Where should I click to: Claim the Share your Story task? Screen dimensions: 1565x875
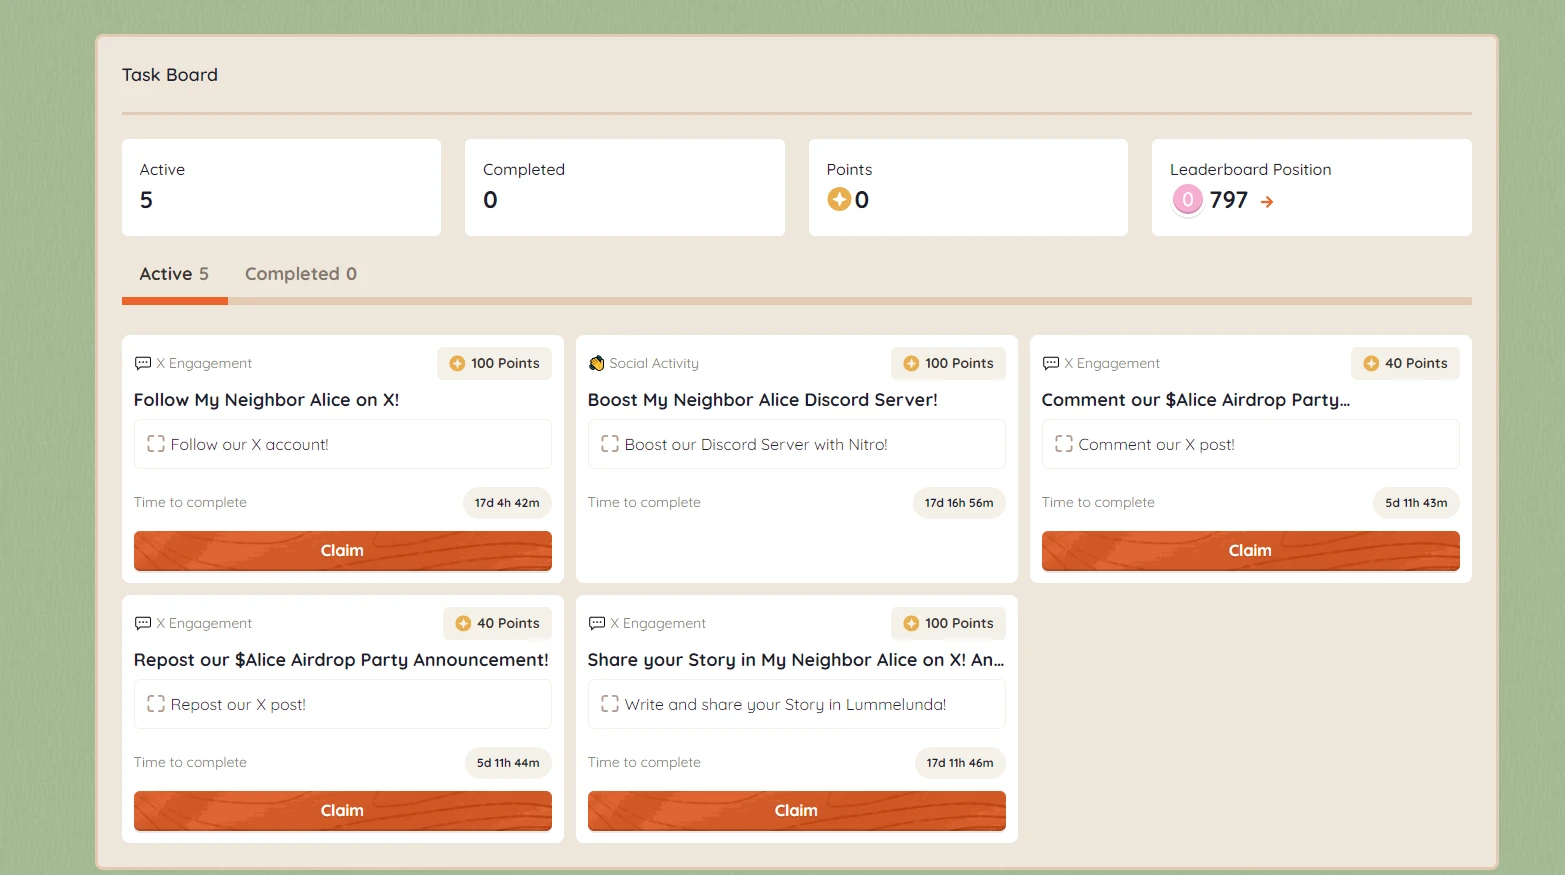[796, 811]
